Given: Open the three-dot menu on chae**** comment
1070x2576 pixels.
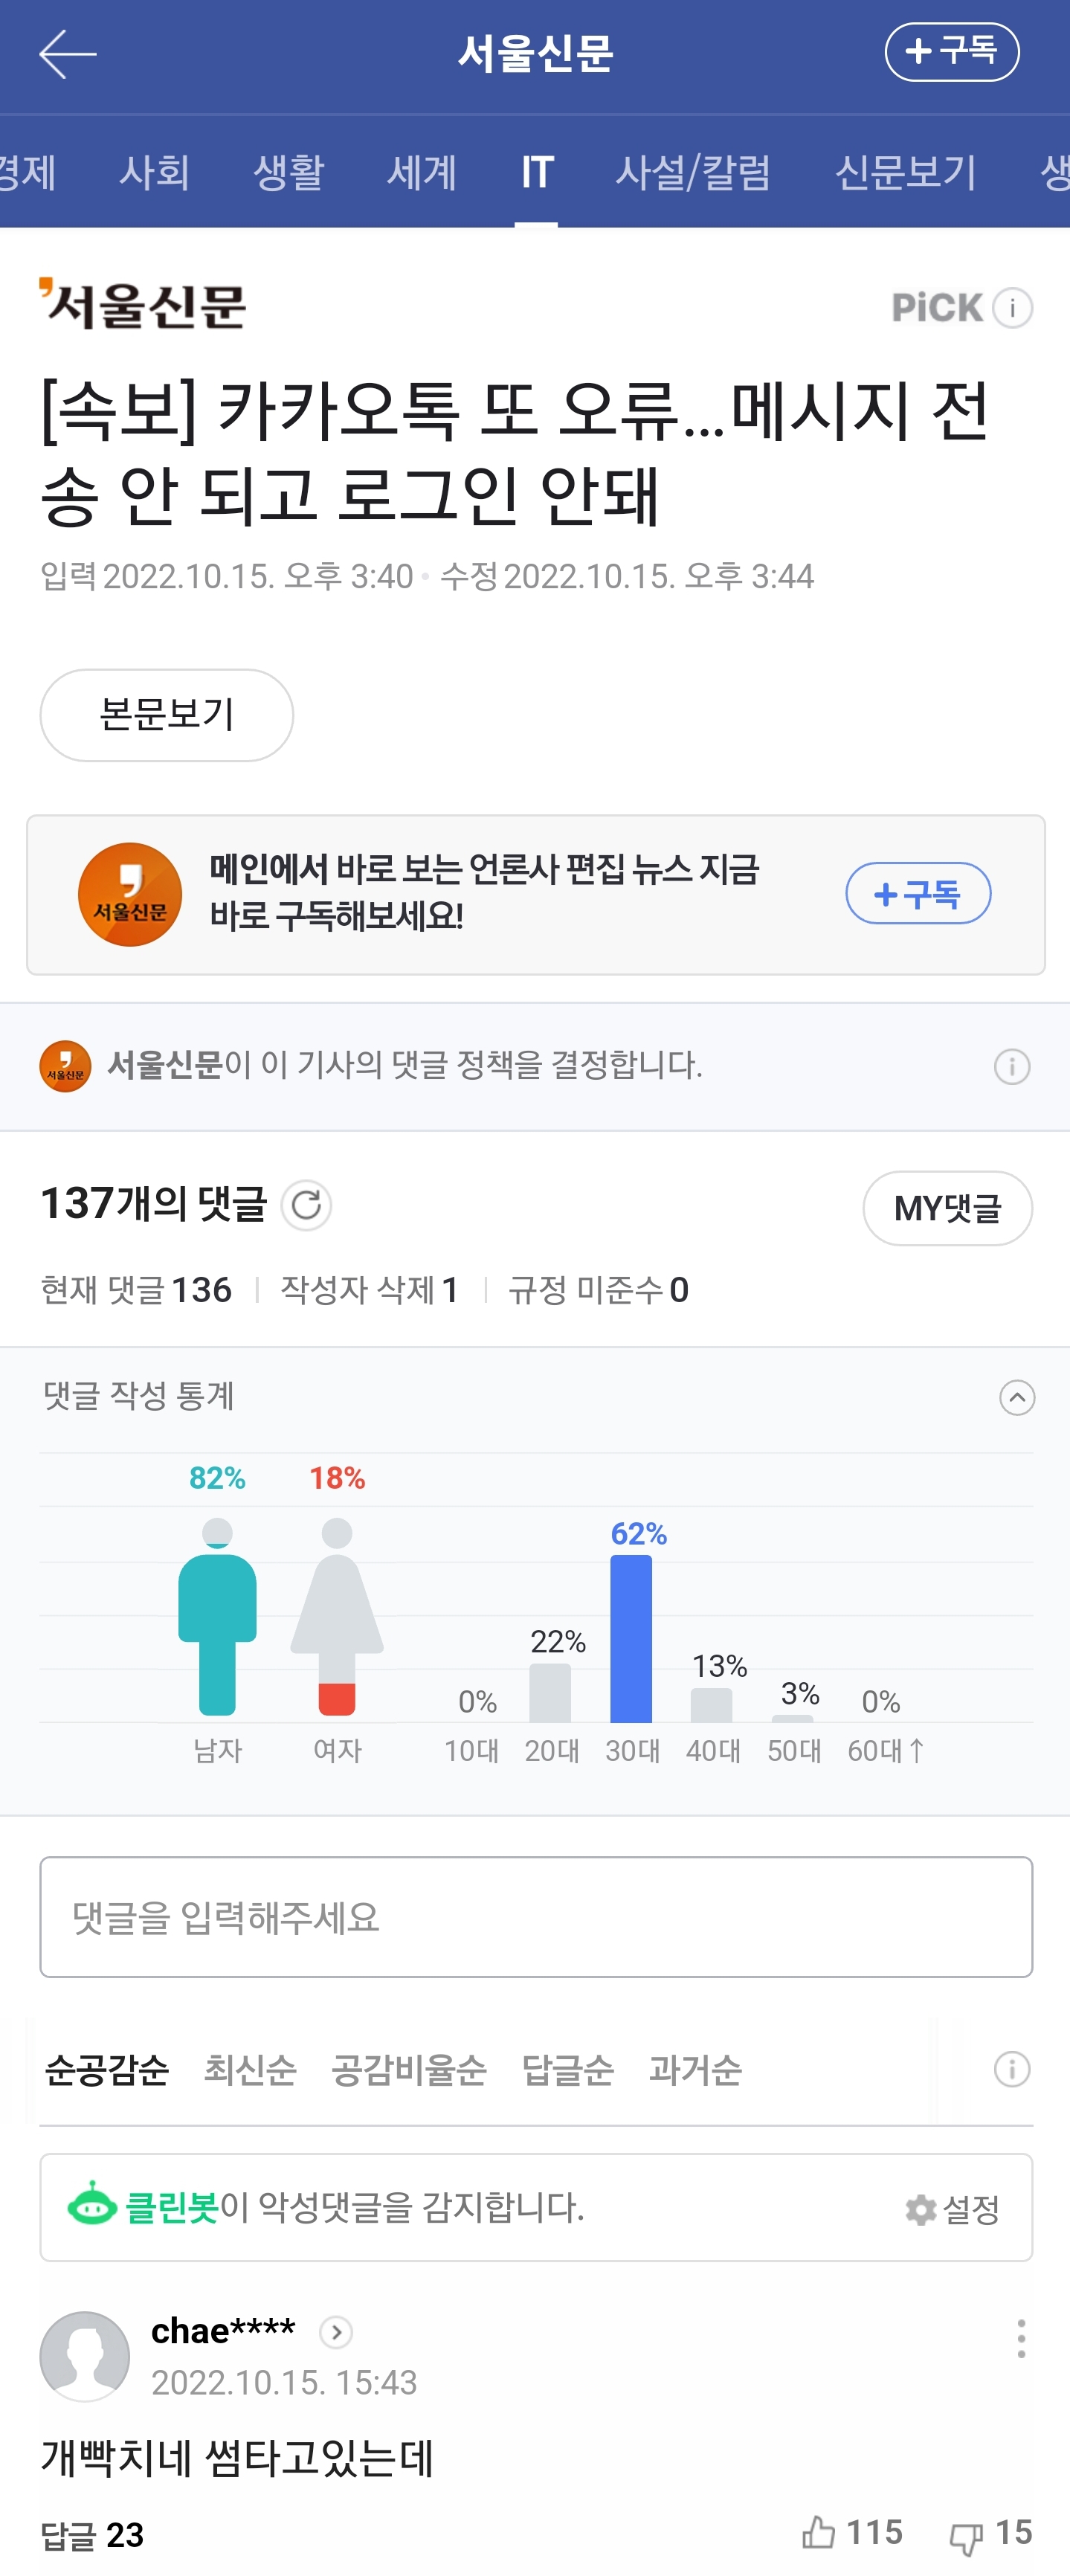Looking at the screenshot, I should tap(1020, 2339).
